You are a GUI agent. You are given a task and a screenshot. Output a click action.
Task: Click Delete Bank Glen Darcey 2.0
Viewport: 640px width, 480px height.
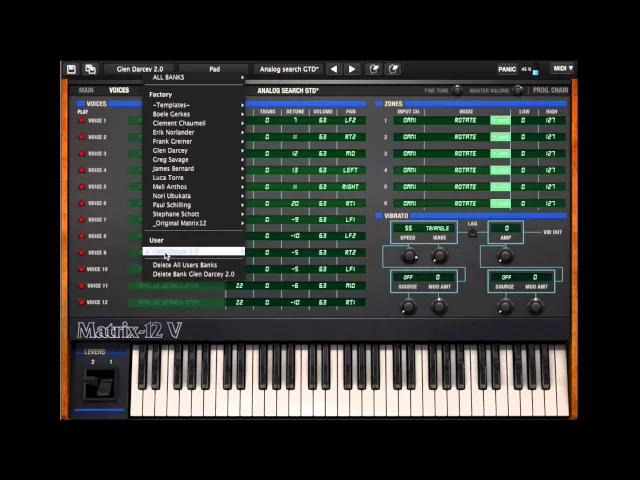coord(194,274)
